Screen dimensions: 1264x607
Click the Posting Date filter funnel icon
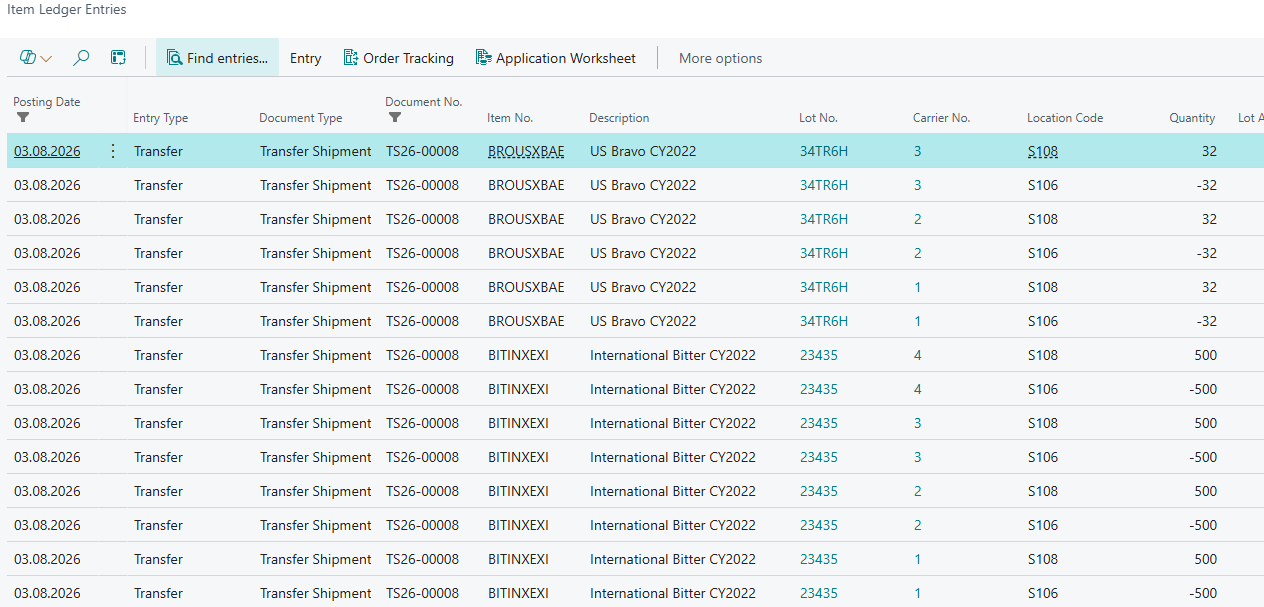coord(23,118)
